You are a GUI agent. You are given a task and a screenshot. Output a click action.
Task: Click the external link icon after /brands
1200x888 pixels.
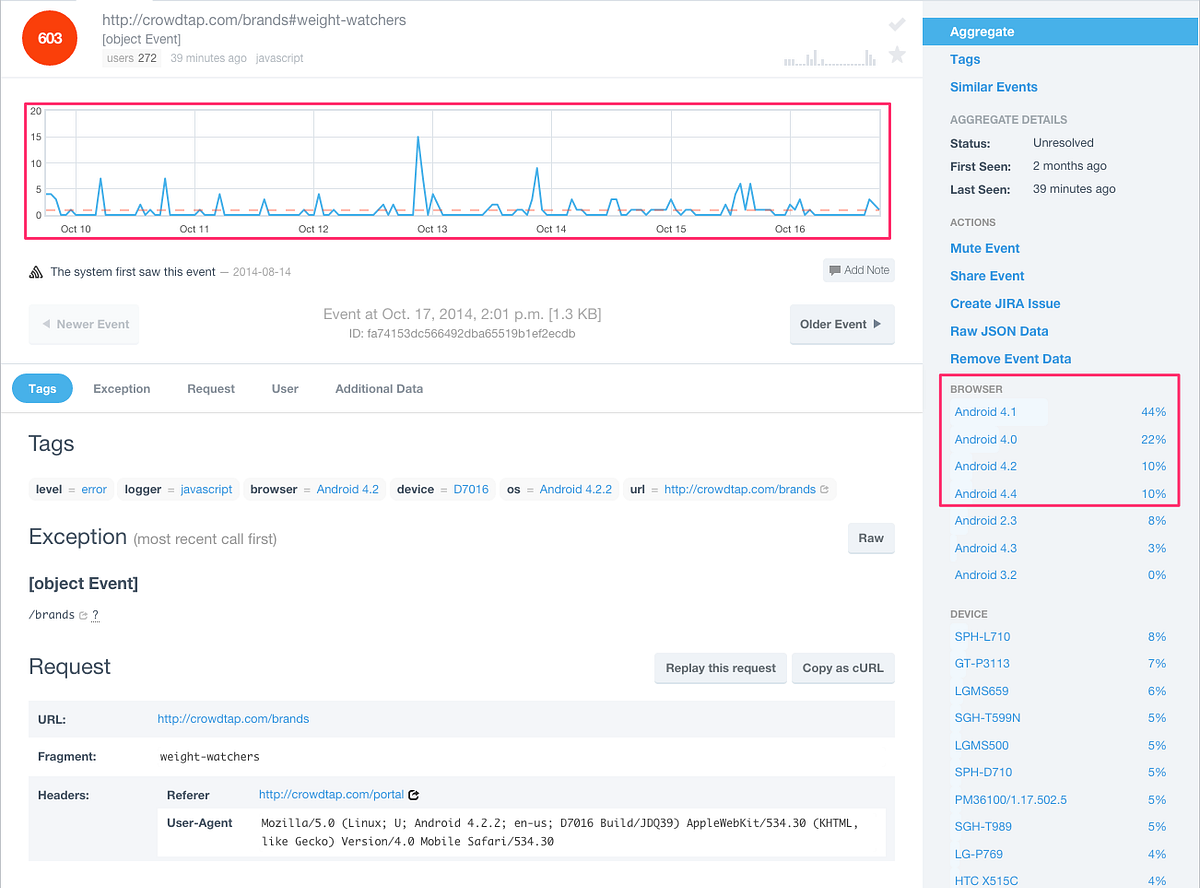[x=83, y=615]
